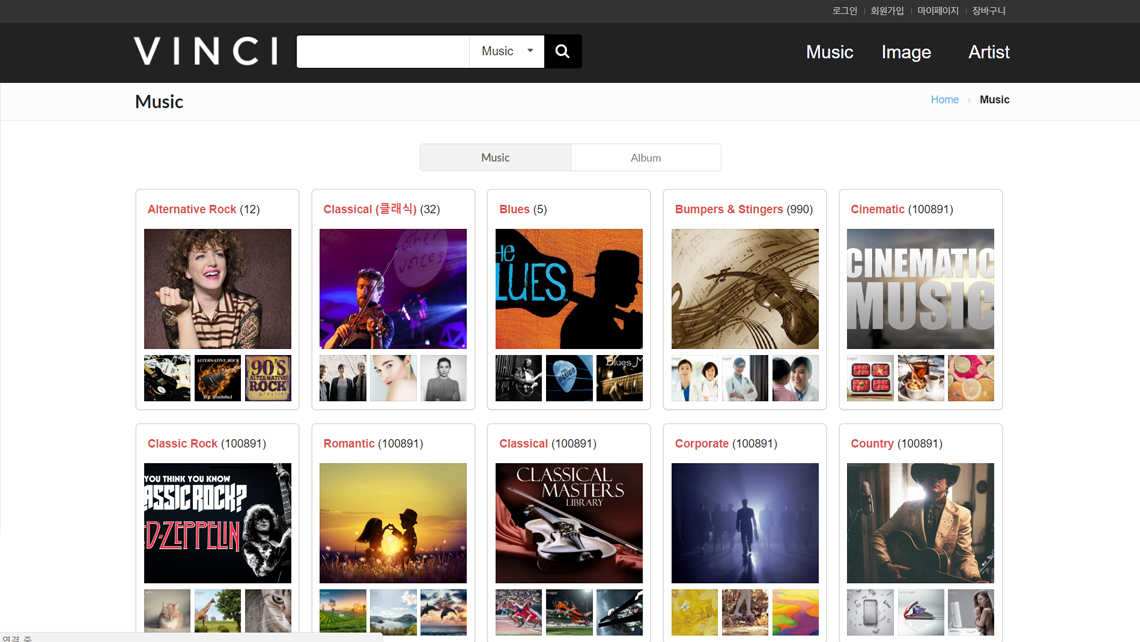Go to 장바구니 shopping cart
This screenshot has width=1140, height=642.
pos(989,11)
